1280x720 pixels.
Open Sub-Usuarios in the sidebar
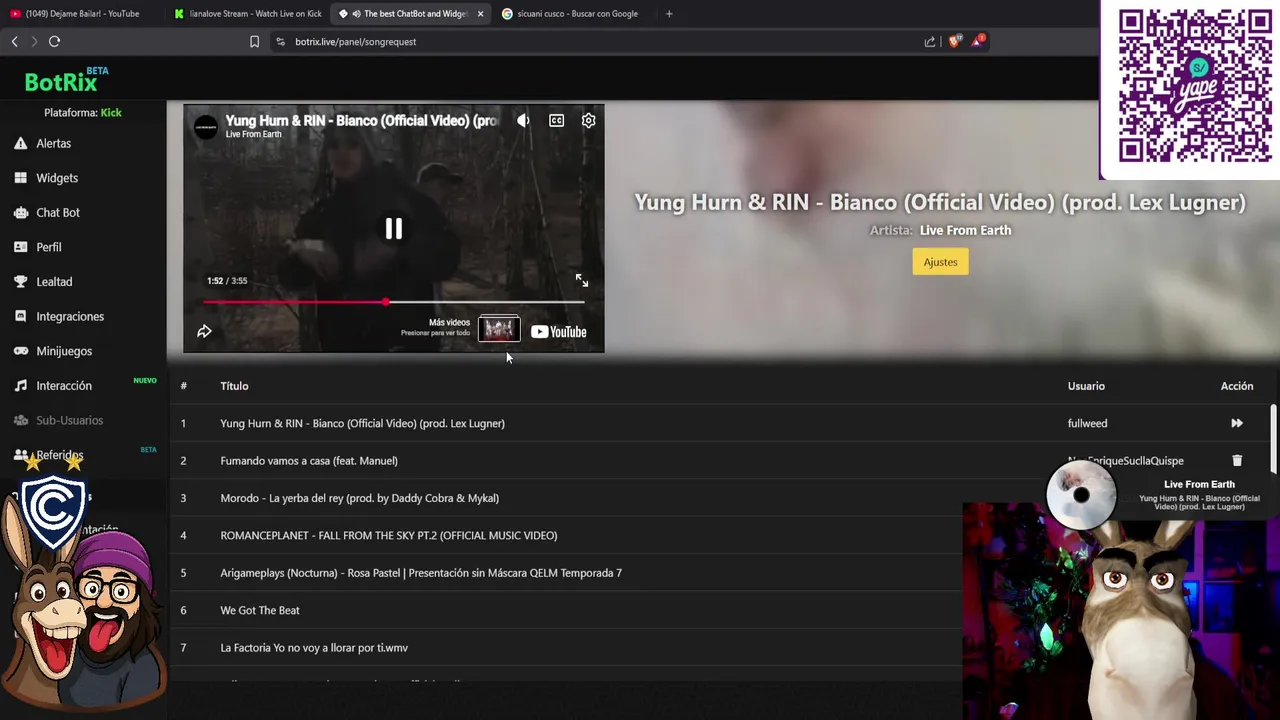pyautogui.click(x=70, y=420)
